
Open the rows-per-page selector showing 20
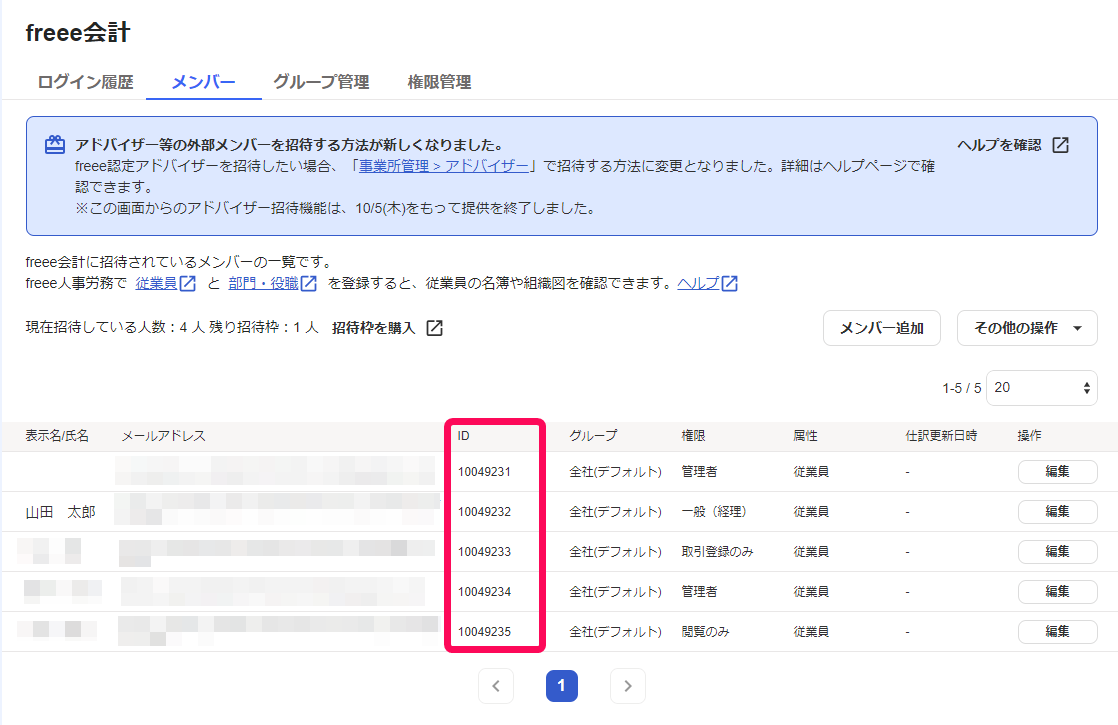[1042, 388]
